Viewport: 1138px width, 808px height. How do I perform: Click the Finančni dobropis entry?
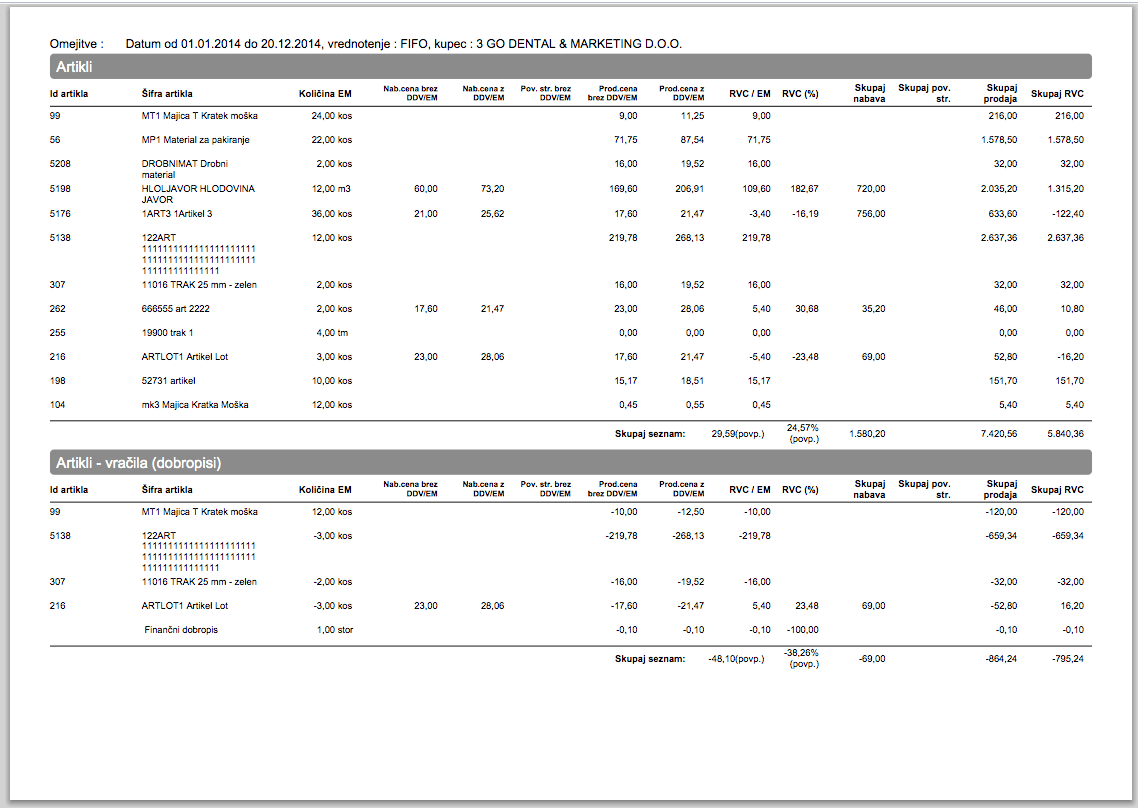click(181, 630)
